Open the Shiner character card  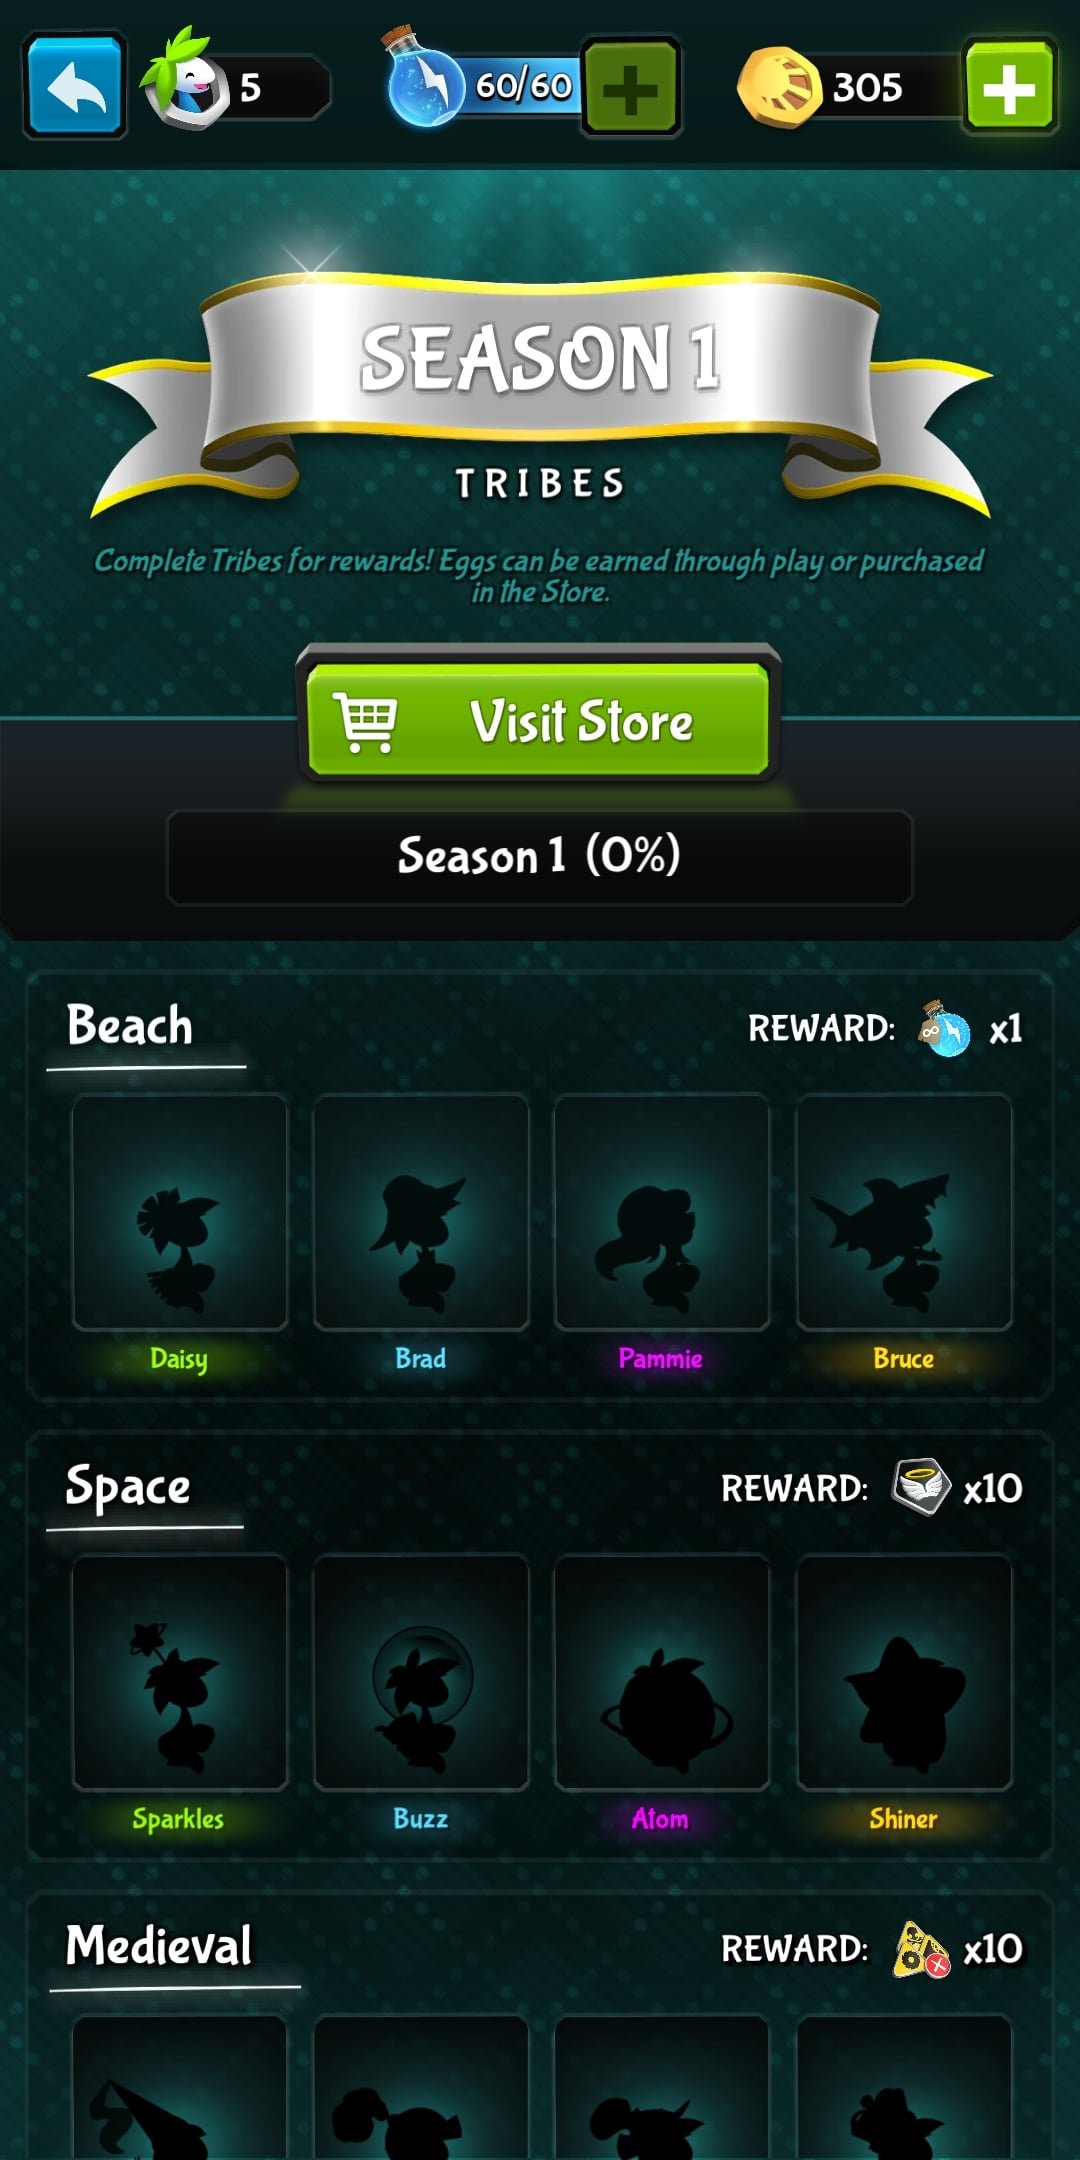[904, 1672]
